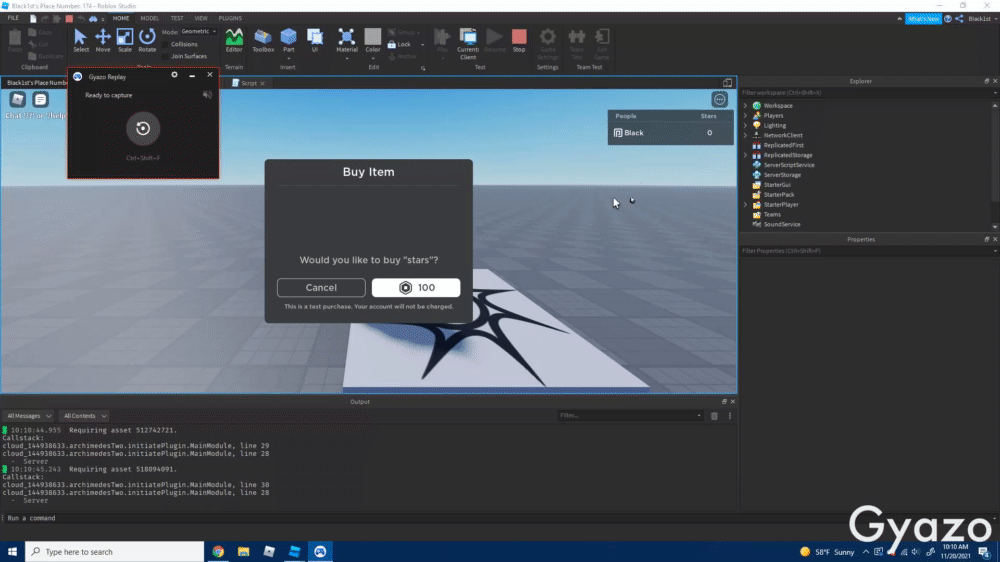Open the All Contexts filter dropdown
The image size is (1000, 562).
pos(84,416)
